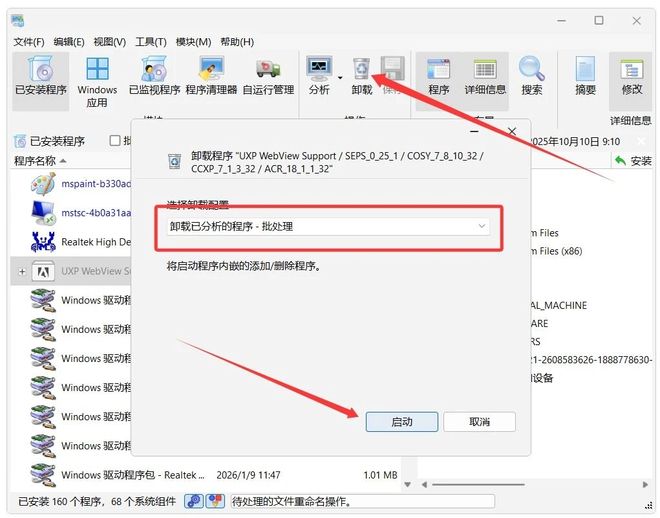
Task: Open the Windows 应用 module
Action: click(x=97, y=82)
